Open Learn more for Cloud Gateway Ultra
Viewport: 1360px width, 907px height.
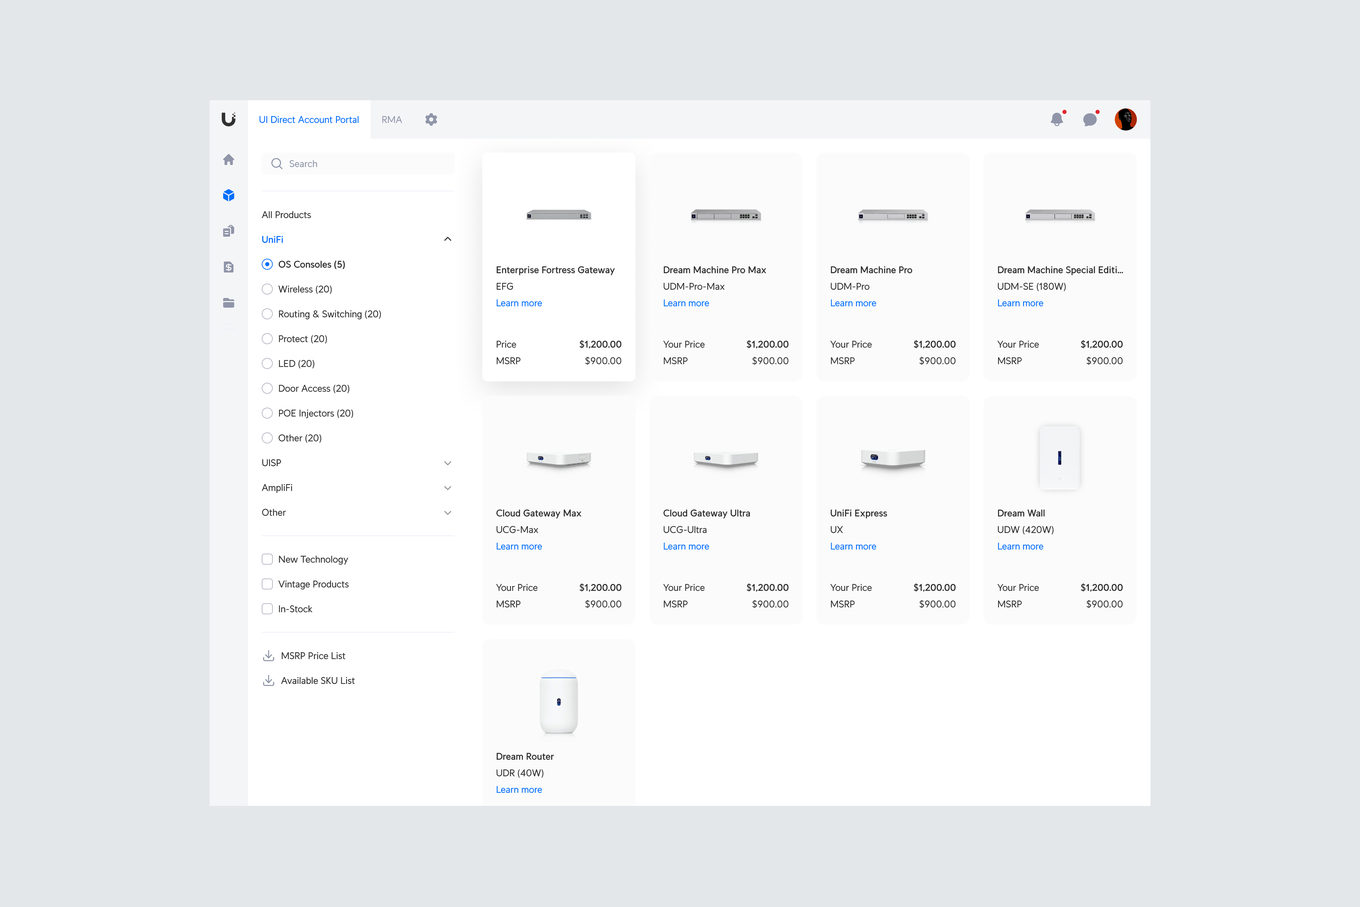(x=686, y=547)
